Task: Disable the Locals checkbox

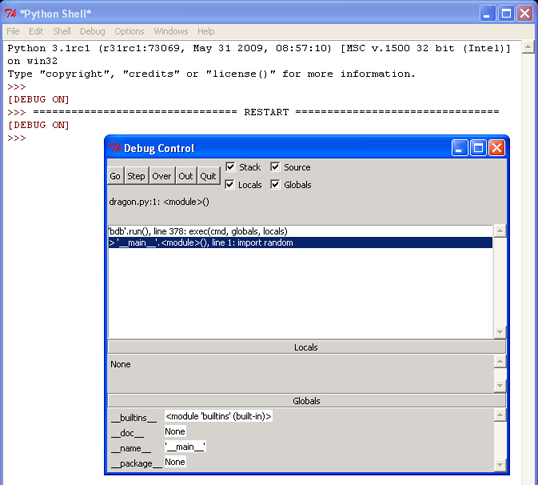Action: [230, 185]
